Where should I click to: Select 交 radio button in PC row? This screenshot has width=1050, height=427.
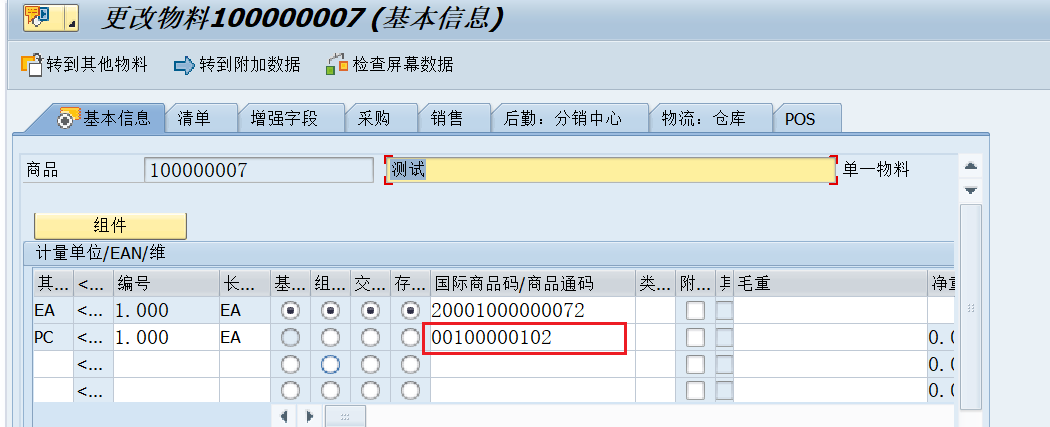370,337
